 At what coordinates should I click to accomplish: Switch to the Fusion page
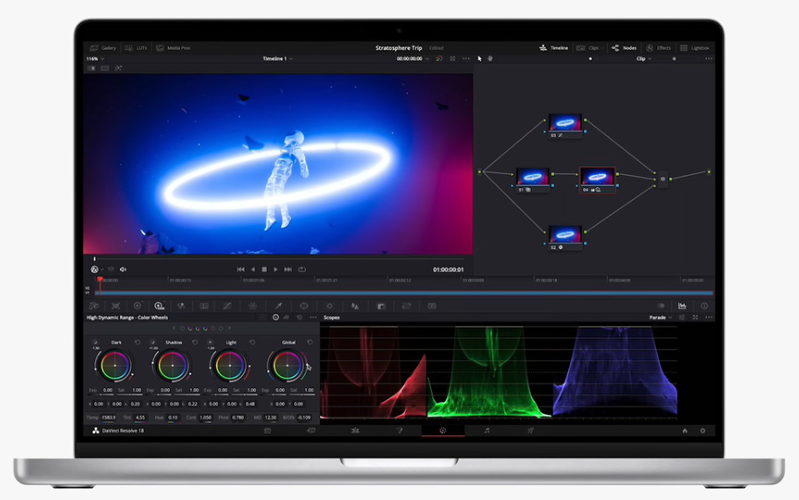pyautogui.click(x=399, y=431)
